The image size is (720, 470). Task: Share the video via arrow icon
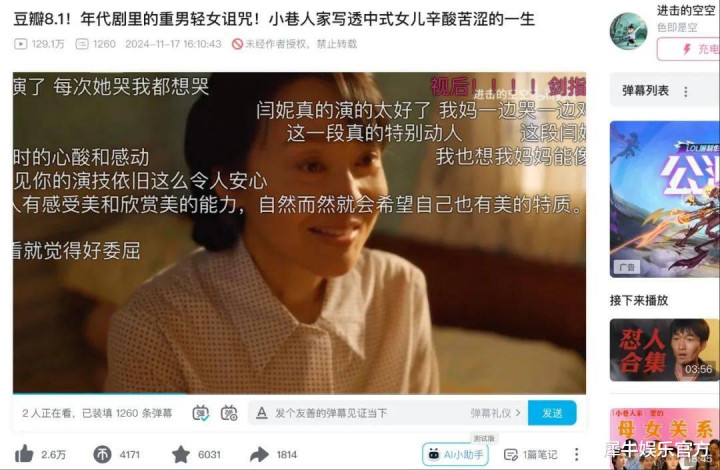tap(259, 454)
